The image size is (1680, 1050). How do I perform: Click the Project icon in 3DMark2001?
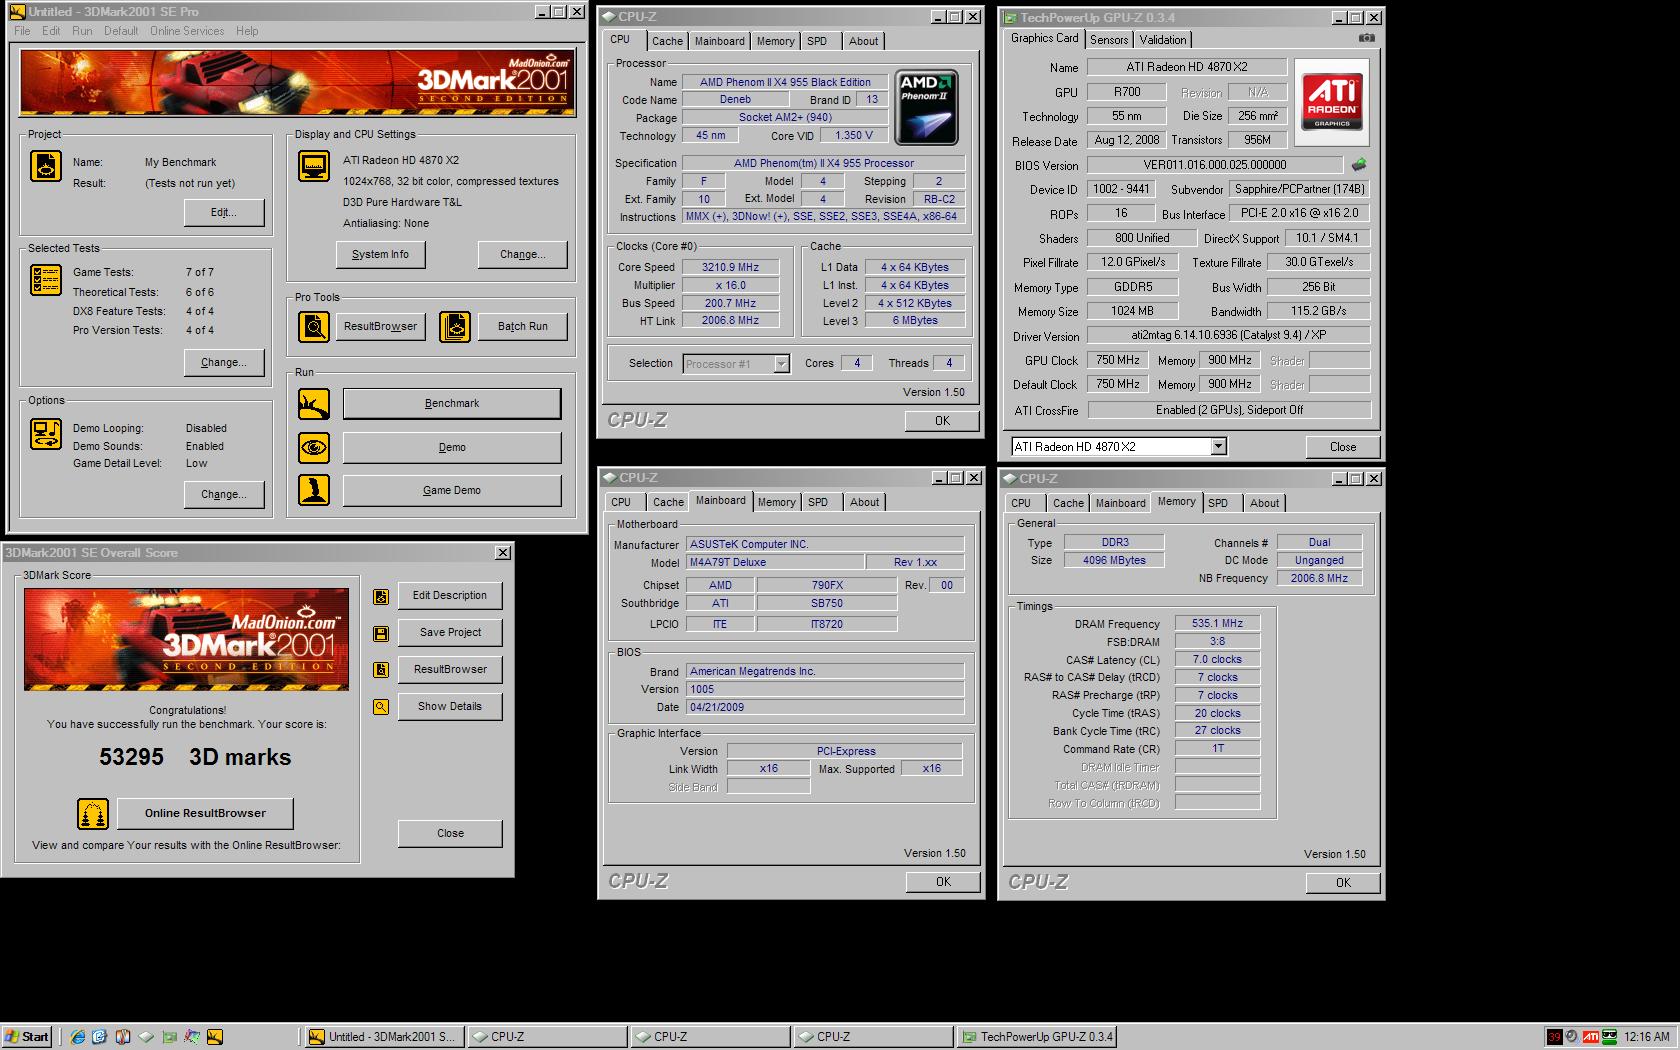pos(46,165)
